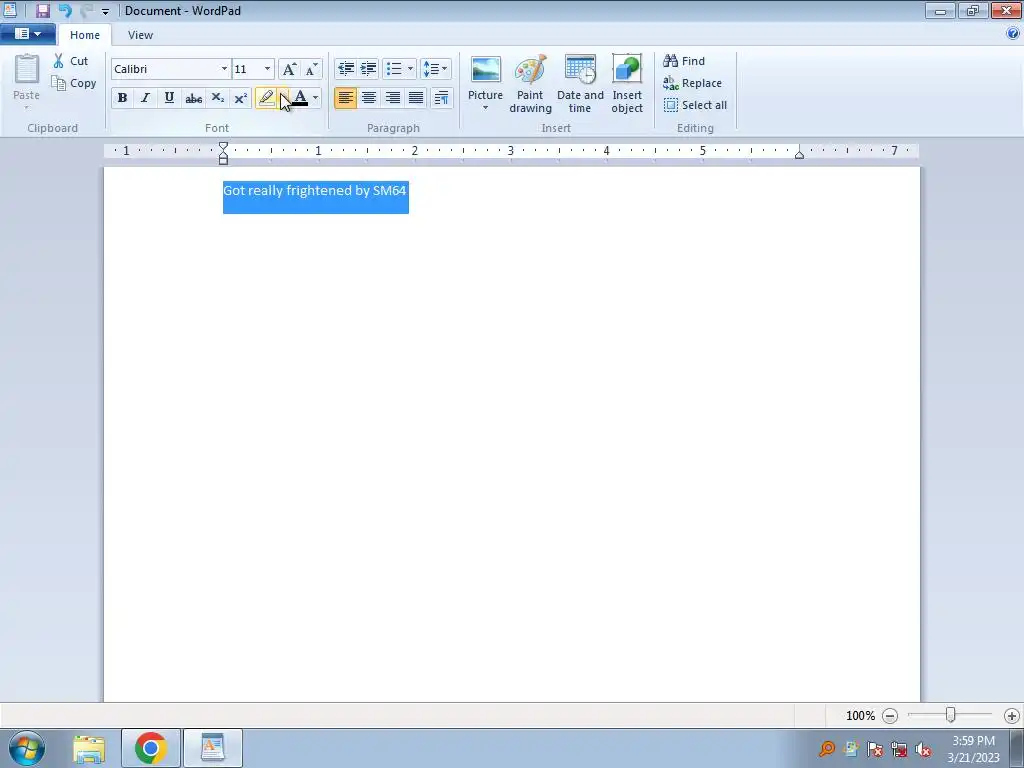Copy the selected text

tap(74, 83)
